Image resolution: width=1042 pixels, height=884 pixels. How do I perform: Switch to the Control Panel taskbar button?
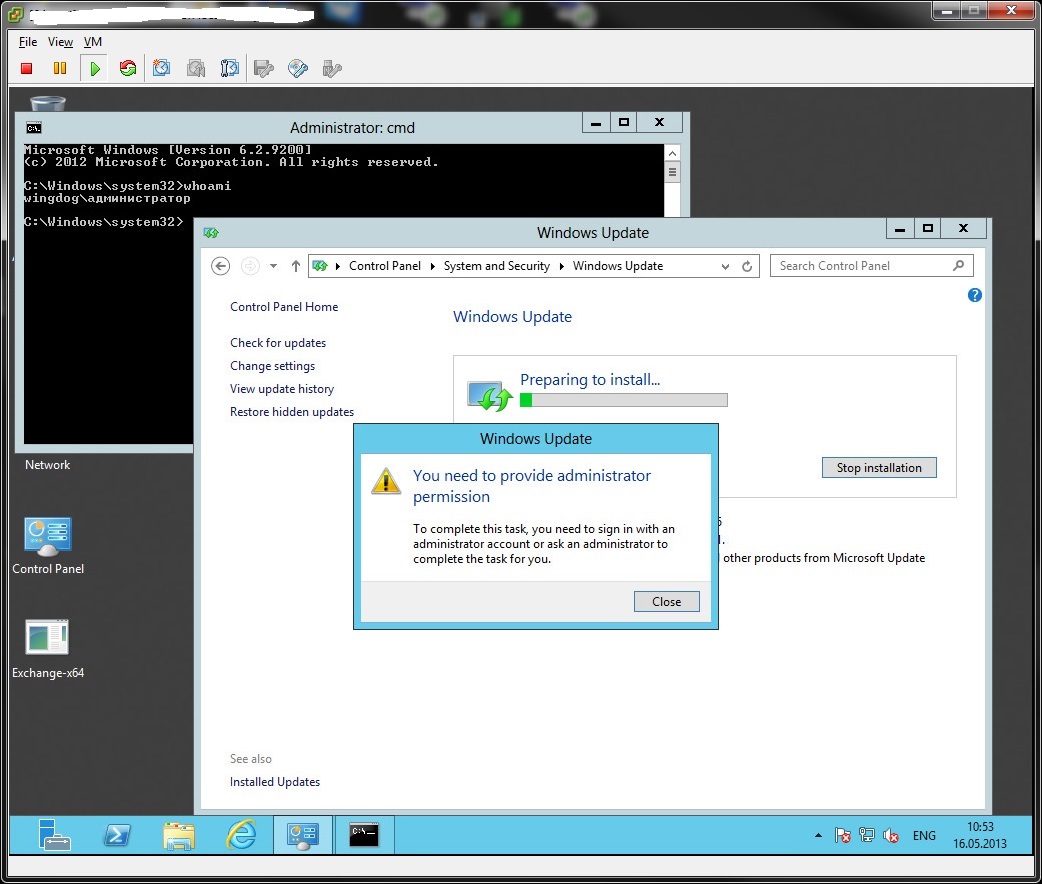click(x=303, y=835)
